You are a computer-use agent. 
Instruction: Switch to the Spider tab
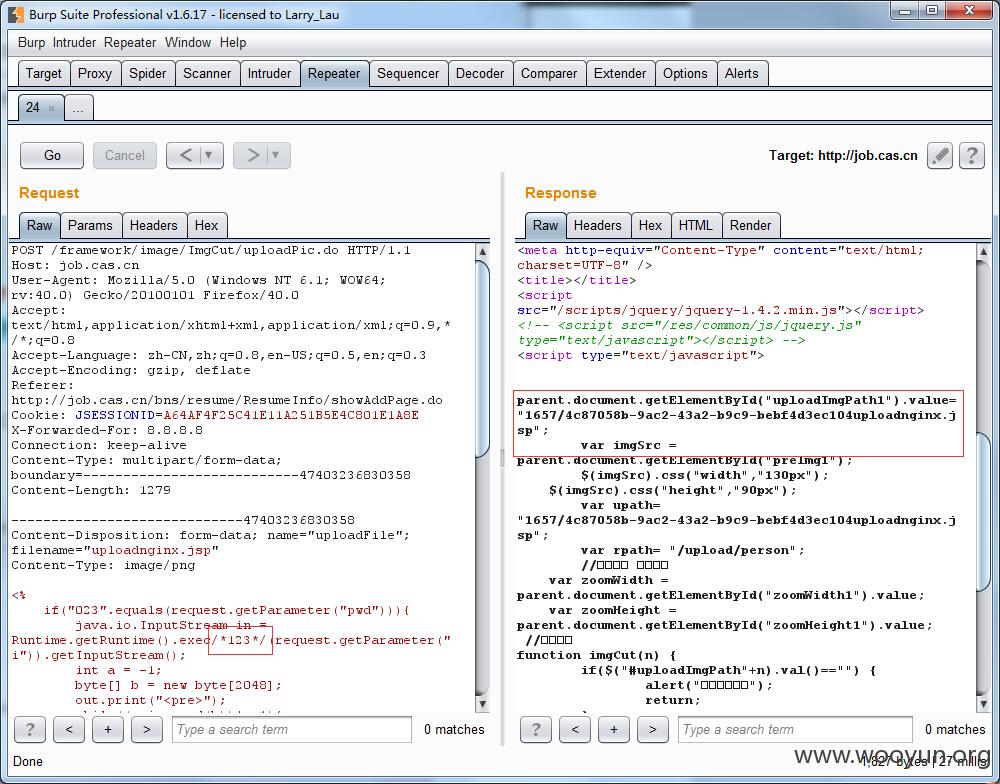click(147, 73)
